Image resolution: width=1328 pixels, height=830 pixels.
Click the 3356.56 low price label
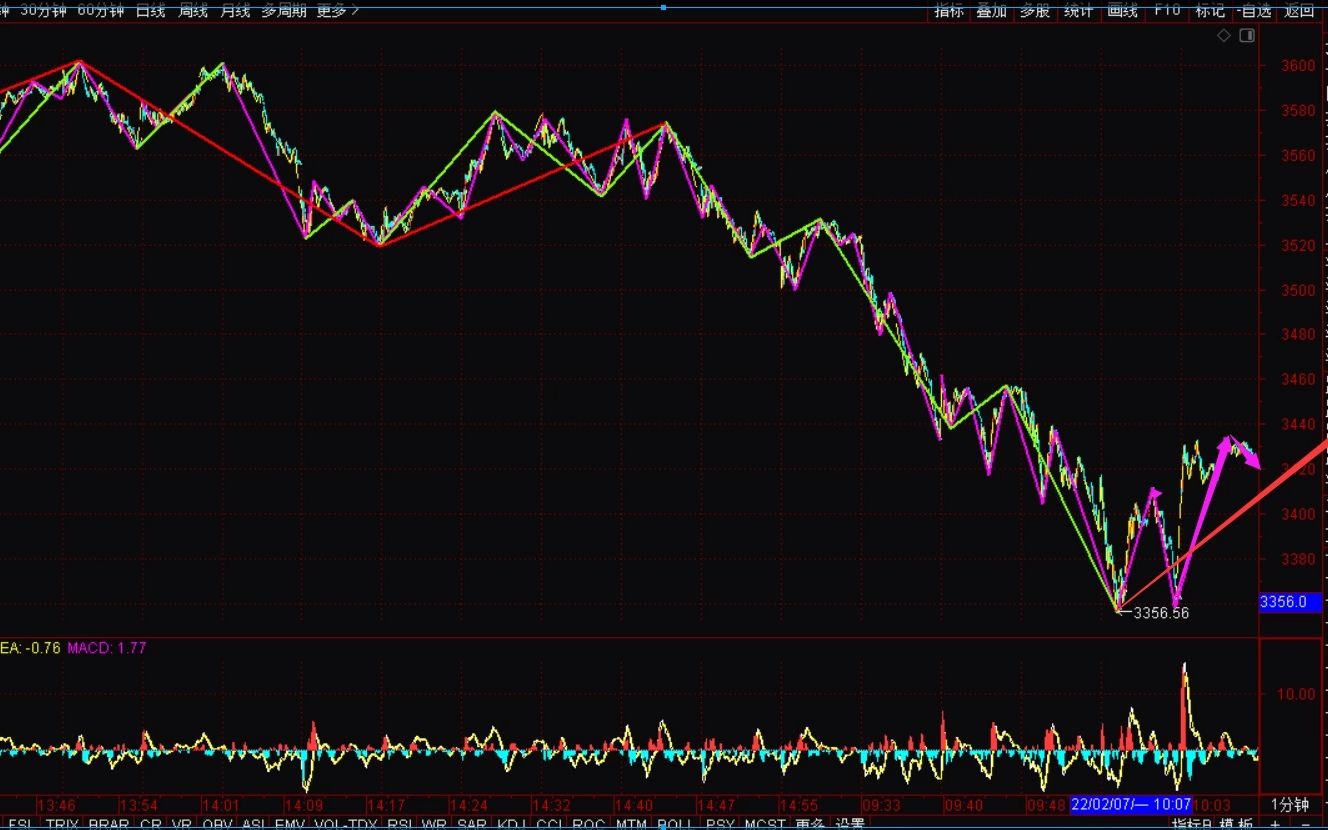point(1161,613)
